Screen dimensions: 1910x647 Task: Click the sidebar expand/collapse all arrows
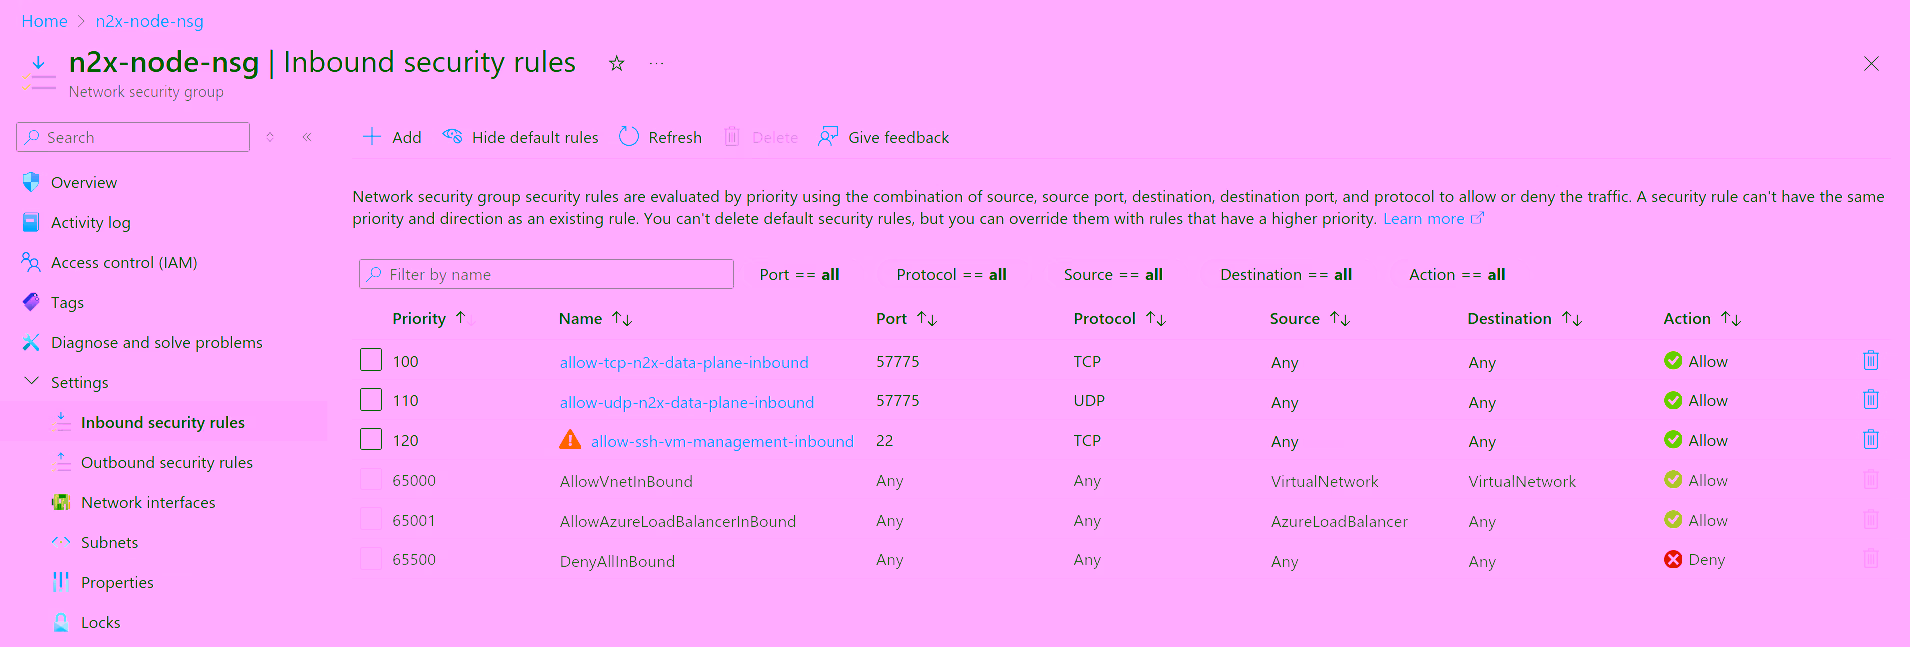(270, 137)
